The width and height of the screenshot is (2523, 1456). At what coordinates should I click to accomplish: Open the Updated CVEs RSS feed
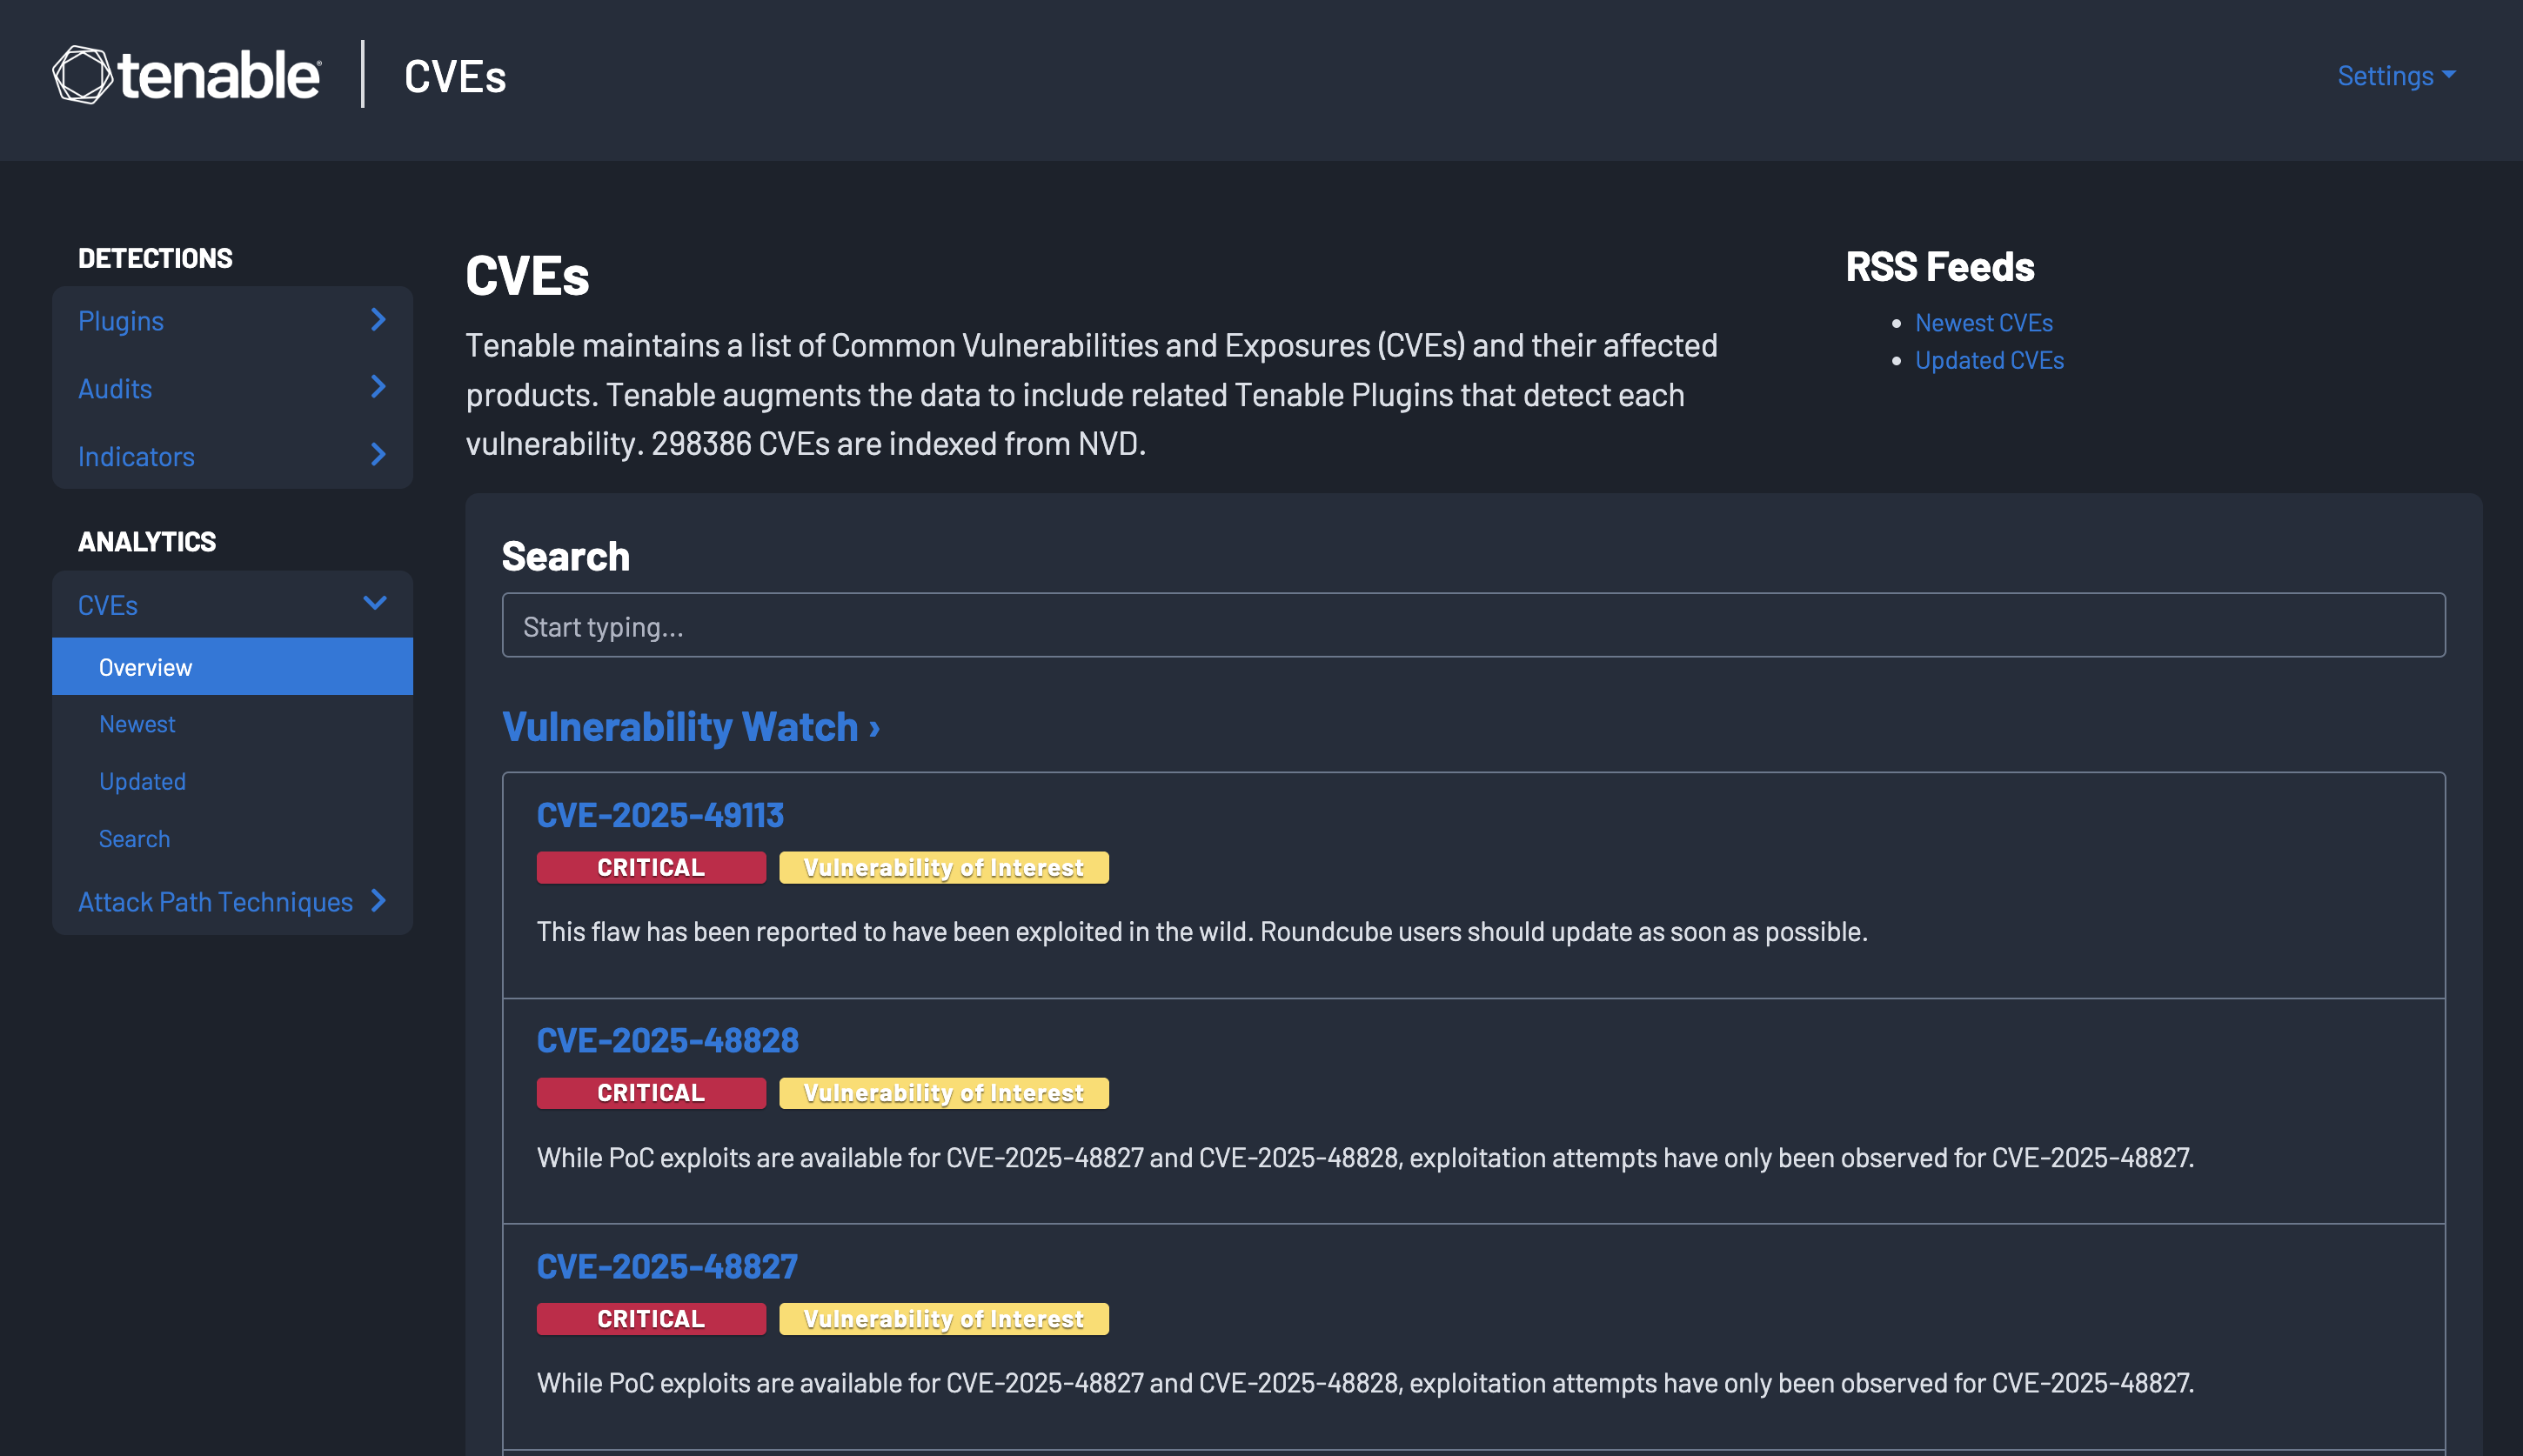(x=1989, y=360)
